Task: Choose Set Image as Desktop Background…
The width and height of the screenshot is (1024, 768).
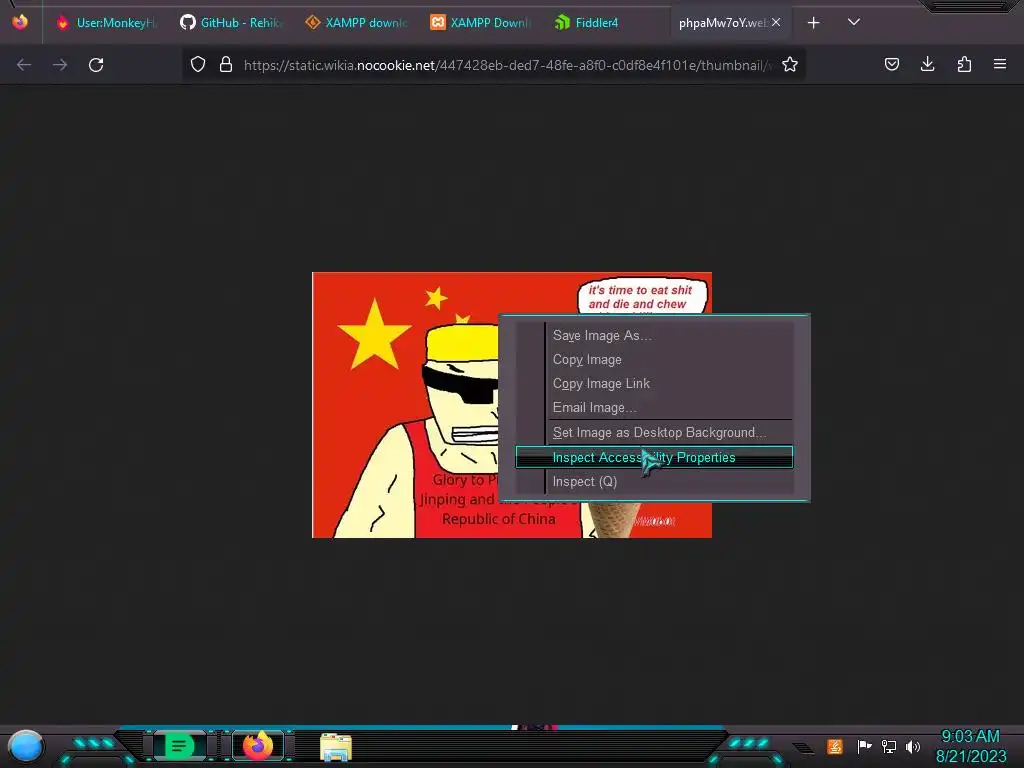Action: [654, 432]
